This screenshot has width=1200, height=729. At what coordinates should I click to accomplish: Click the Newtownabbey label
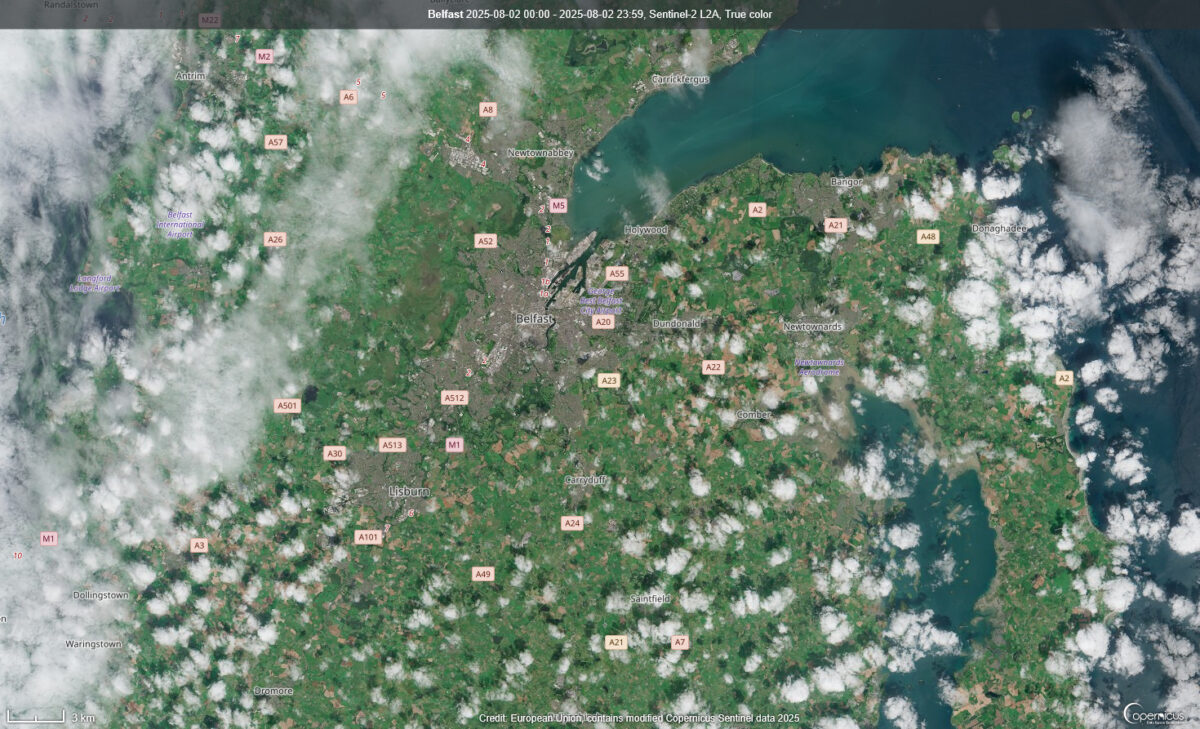click(x=541, y=153)
